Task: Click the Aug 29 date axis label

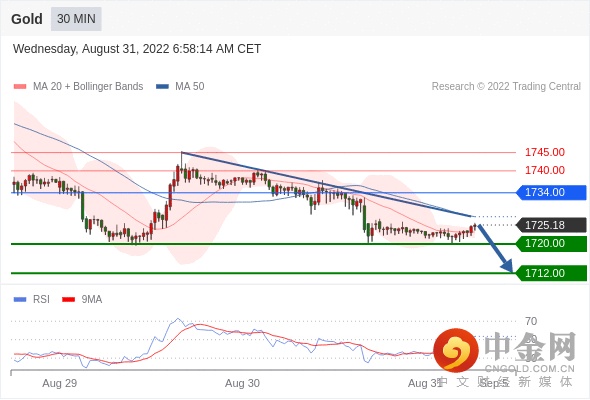Action: coord(59,383)
